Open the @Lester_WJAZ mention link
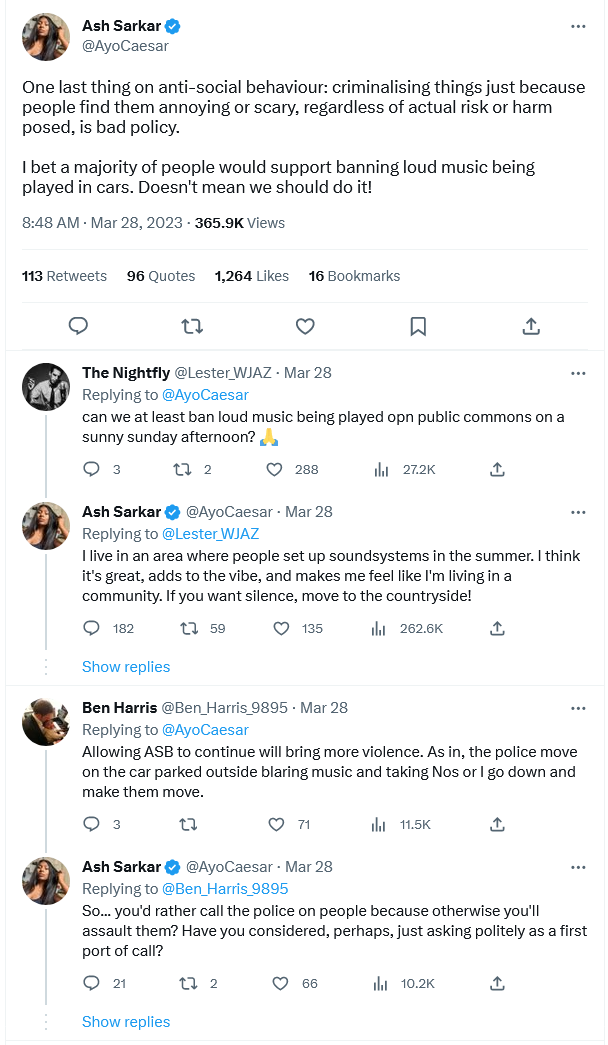 click(x=210, y=534)
